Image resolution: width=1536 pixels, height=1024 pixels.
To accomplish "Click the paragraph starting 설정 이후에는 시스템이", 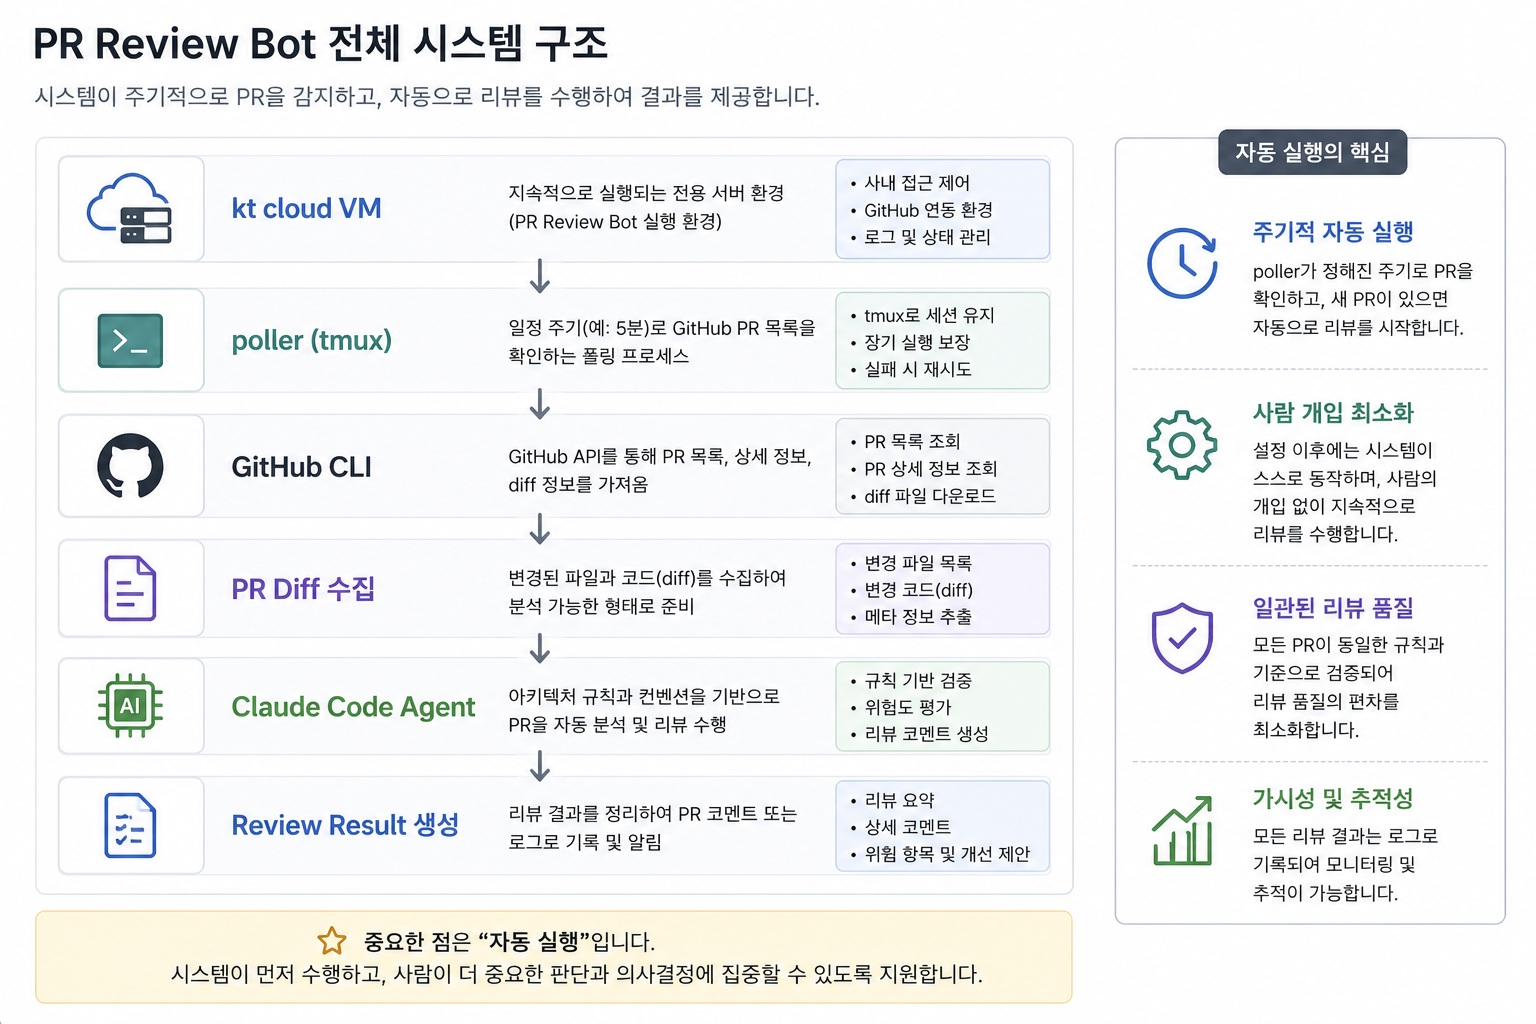I will point(1345,492).
